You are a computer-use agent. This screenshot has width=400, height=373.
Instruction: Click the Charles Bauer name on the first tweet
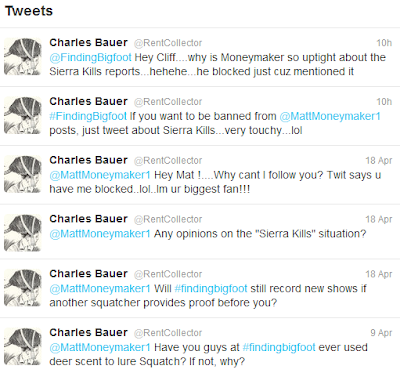click(x=88, y=43)
